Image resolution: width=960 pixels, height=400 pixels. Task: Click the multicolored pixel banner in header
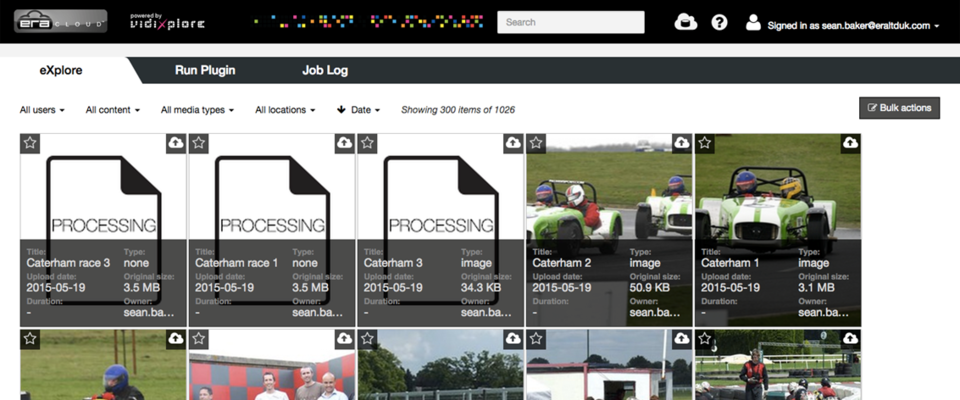coord(369,22)
